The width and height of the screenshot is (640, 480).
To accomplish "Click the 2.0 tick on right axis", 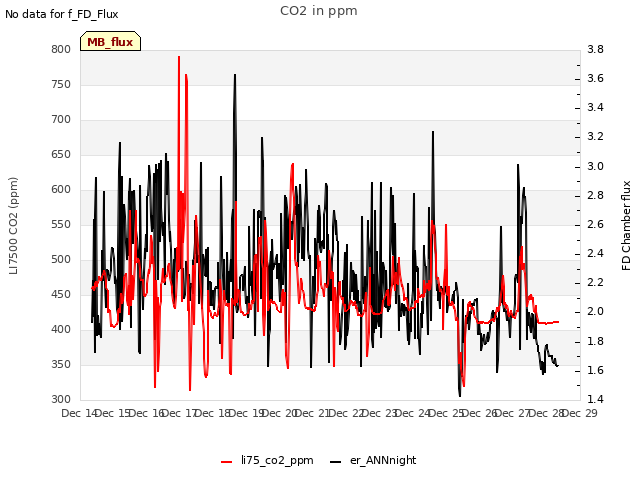I will click(x=596, y=312).
